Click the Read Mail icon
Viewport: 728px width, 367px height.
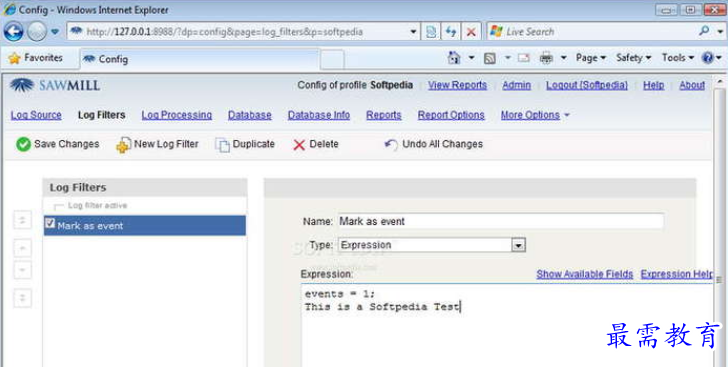tap(524, 58)
